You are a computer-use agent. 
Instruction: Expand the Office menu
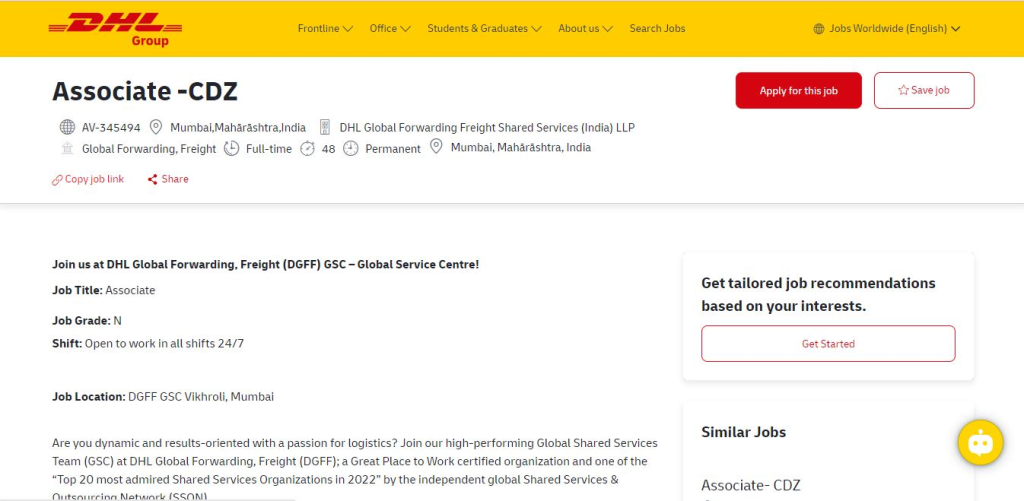tap(390, 29)
